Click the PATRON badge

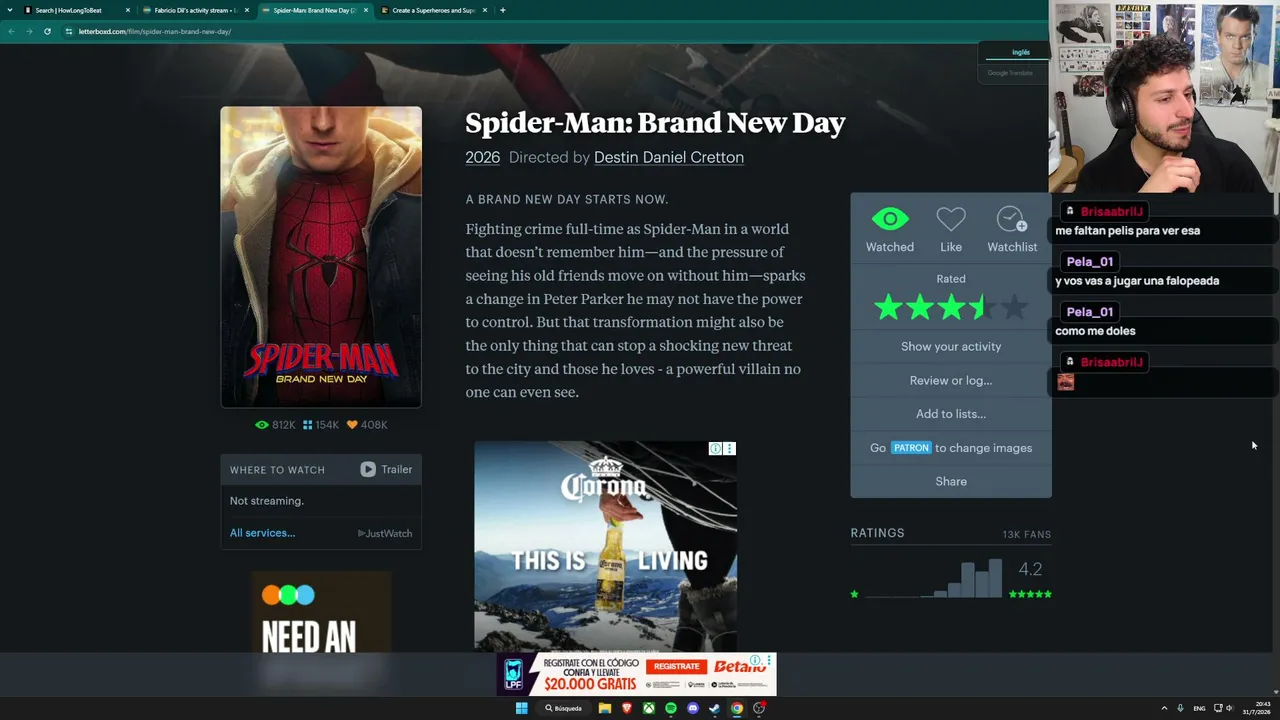(911, 448)
